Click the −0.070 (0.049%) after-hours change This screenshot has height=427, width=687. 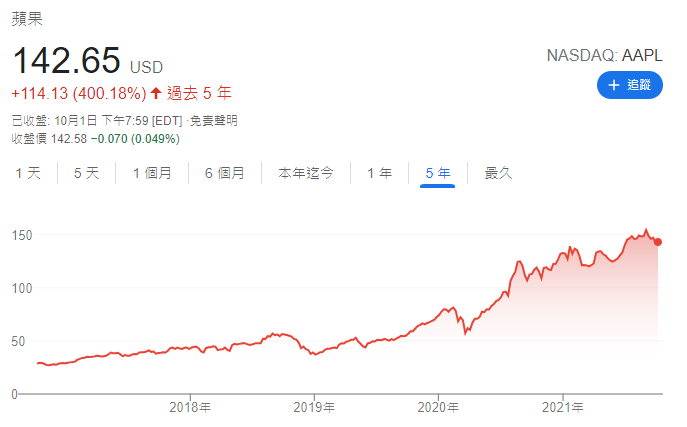point(135,139)
